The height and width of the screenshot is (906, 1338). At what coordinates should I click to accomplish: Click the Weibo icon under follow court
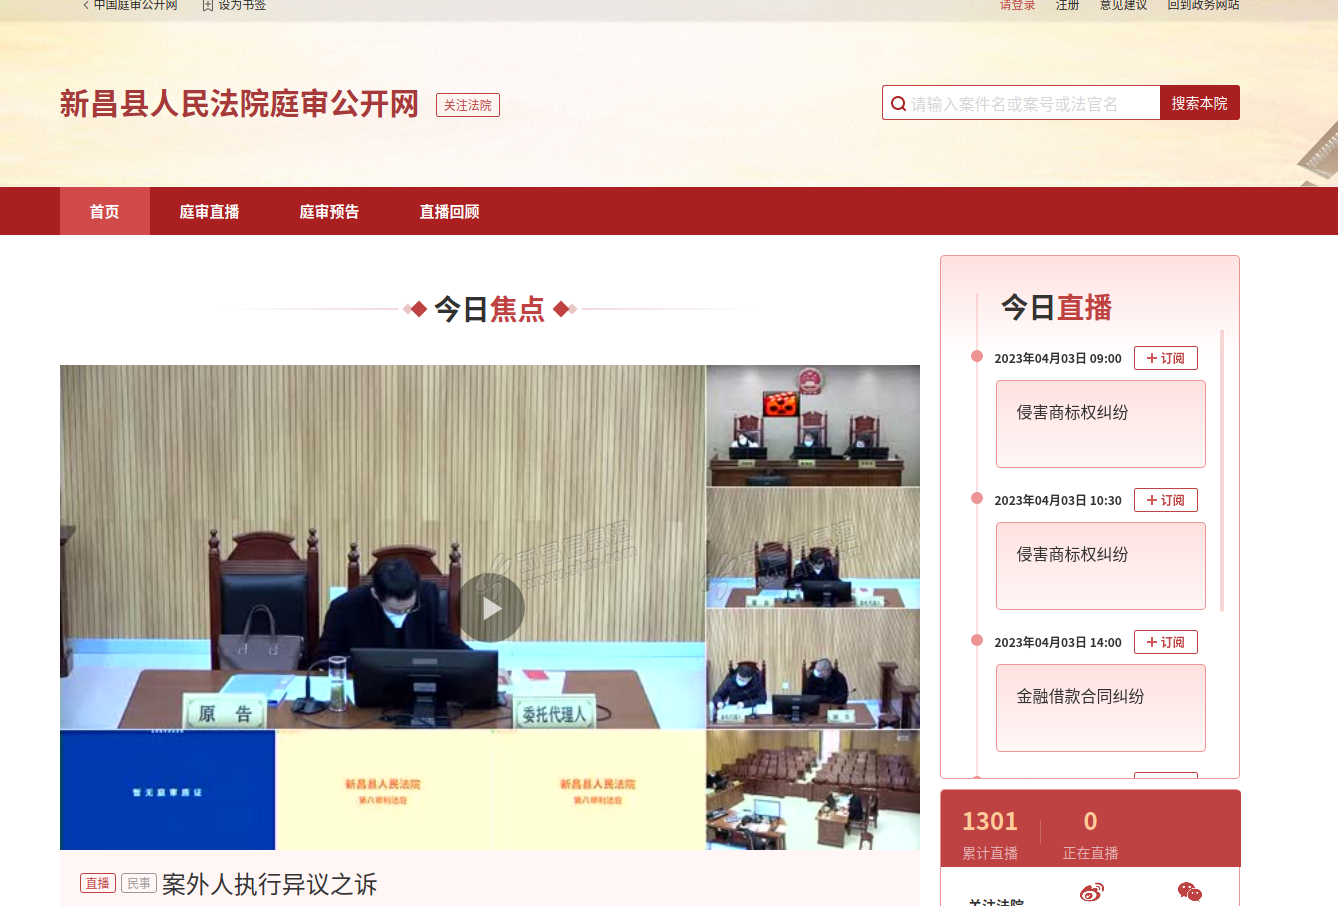coord(1091,892)
